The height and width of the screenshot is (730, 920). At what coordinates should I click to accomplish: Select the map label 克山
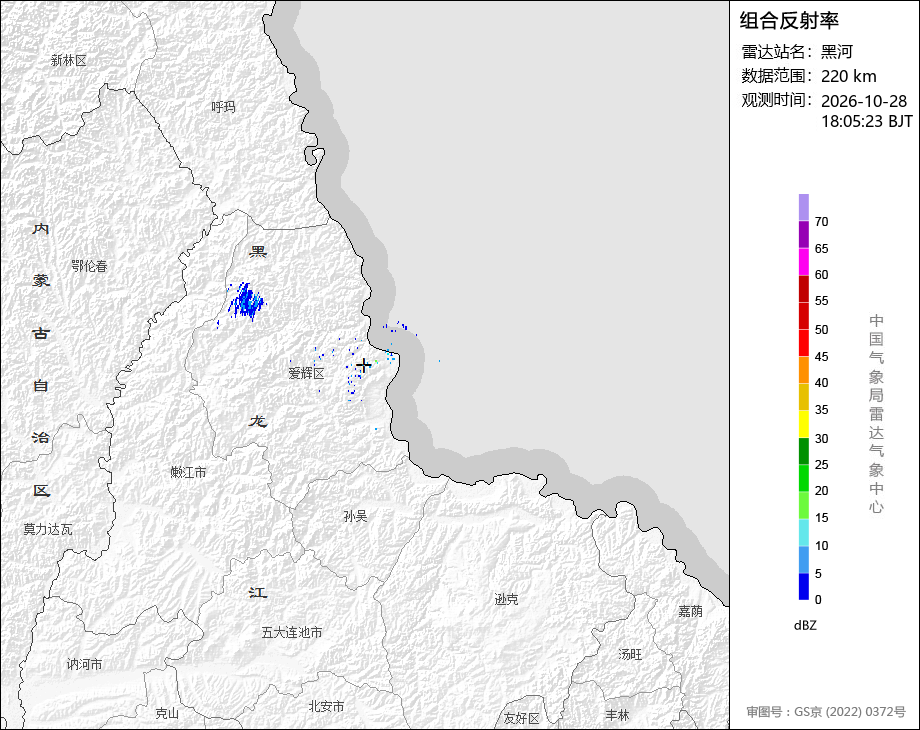[x=167, y=713]
